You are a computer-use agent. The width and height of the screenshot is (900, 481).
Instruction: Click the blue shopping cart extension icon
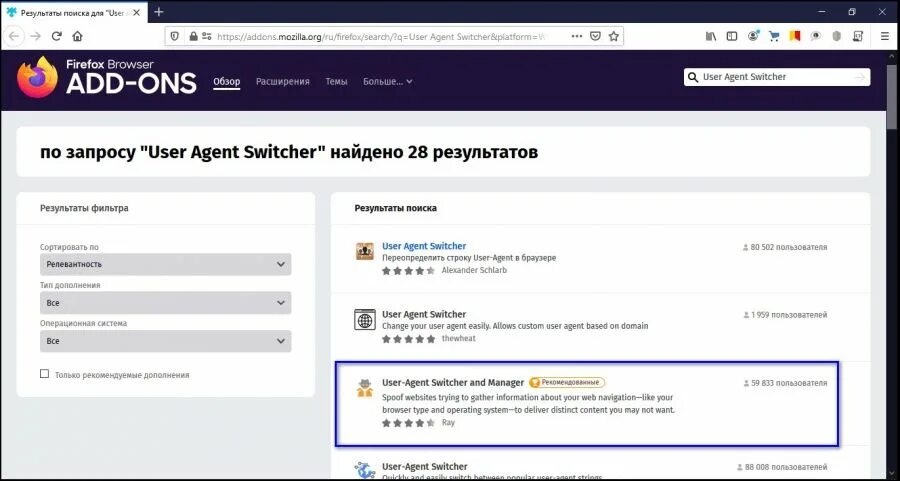click(774, 36)
